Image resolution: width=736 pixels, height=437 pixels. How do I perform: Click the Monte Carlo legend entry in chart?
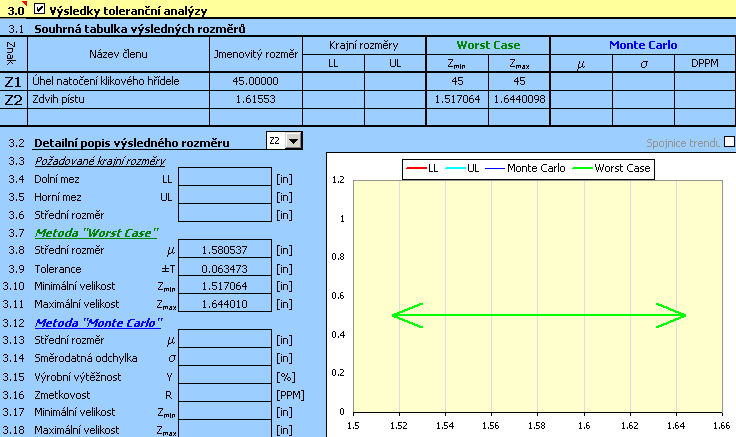[525, 168]
